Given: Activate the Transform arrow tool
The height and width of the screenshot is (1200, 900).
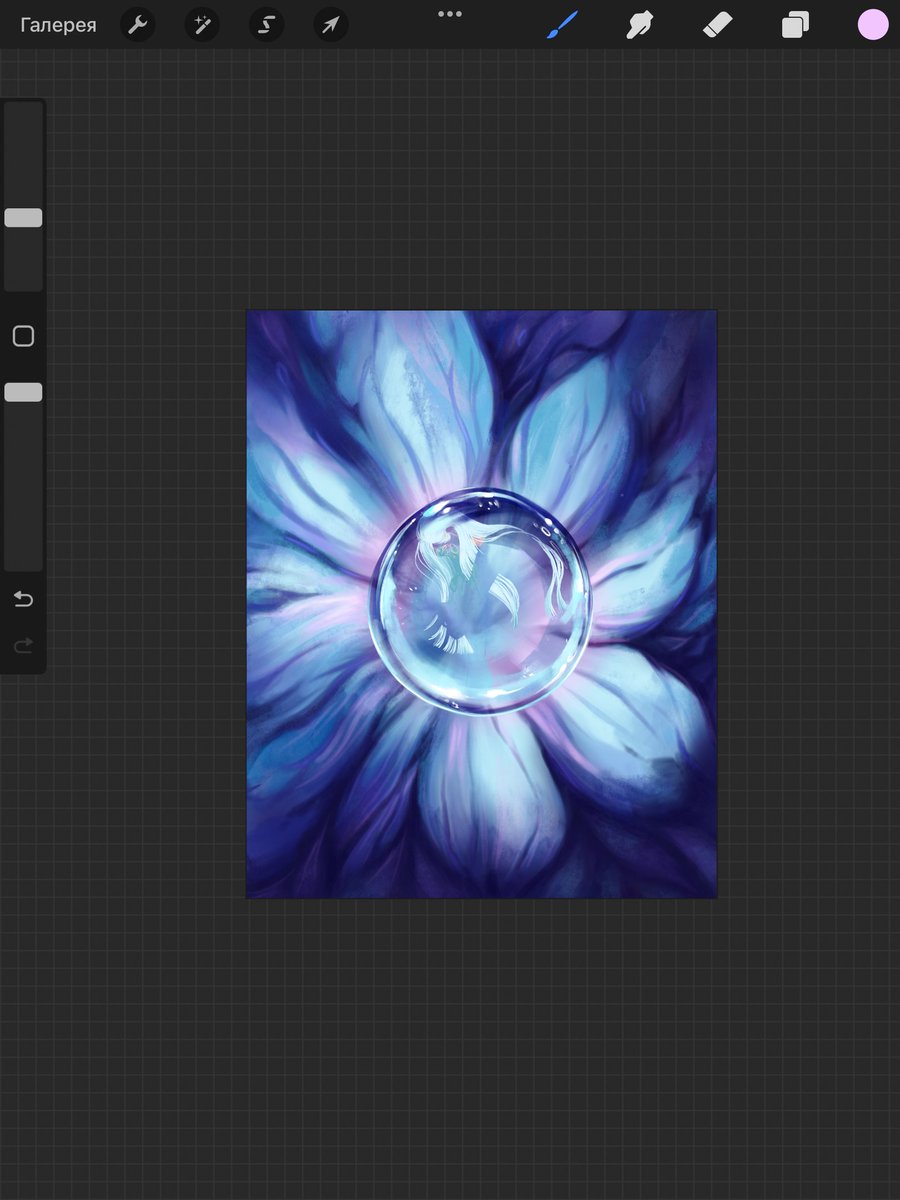Looking at the screenshot, I should pyautogui.click(x=331, y=25).
